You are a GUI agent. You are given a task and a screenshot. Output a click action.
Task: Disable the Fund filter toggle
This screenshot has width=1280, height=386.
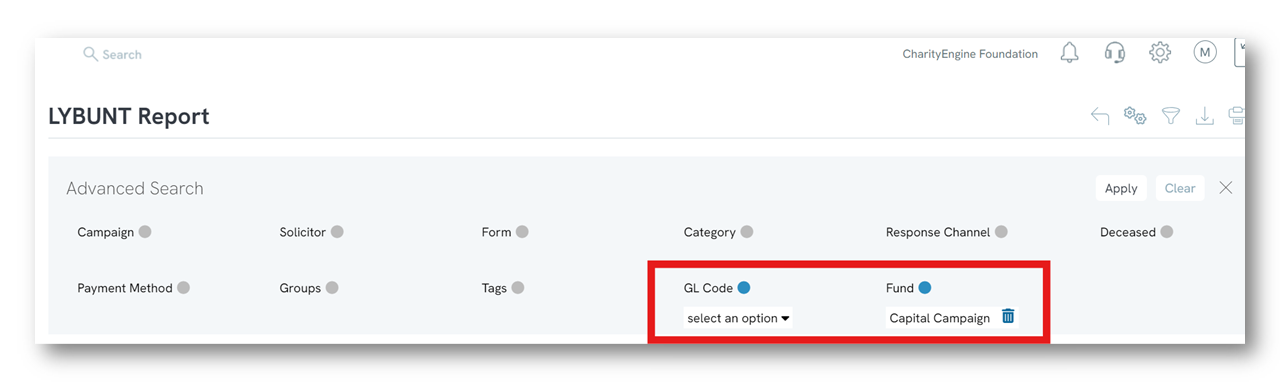click(x=925, y=288)
